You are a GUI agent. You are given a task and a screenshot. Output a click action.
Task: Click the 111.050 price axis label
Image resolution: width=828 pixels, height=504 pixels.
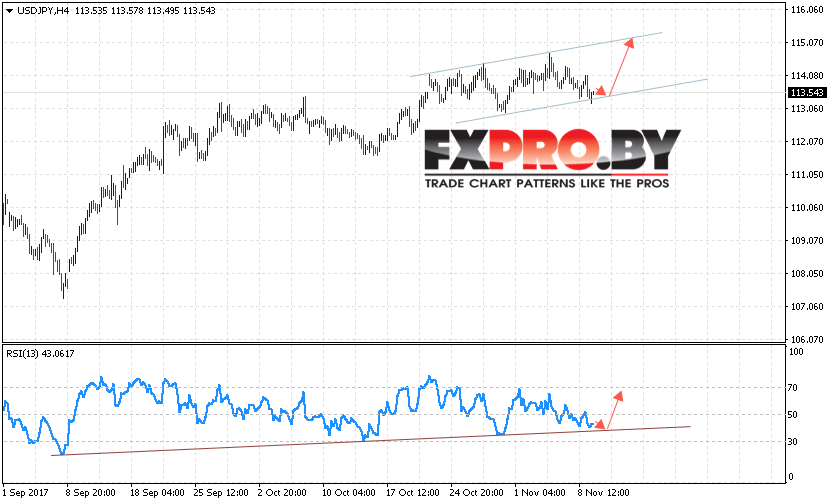point(807,174)
